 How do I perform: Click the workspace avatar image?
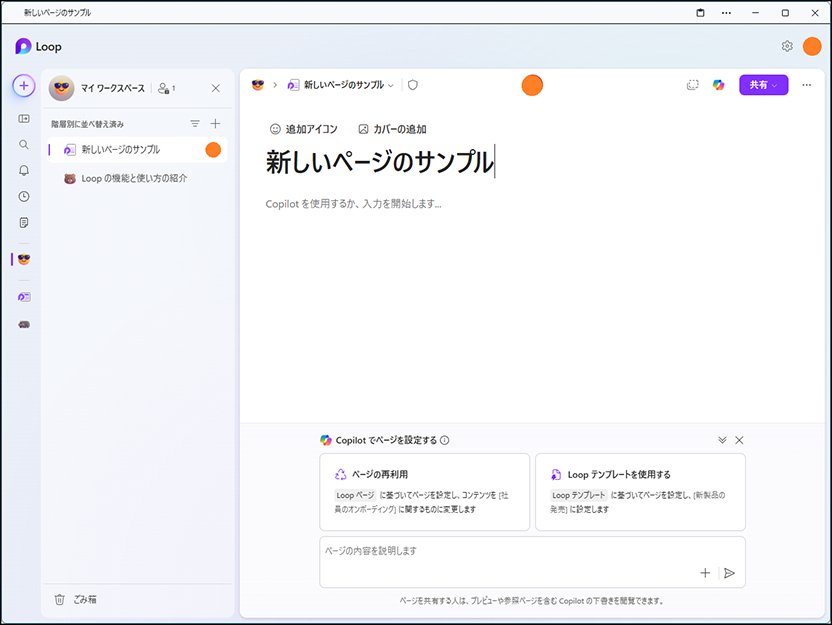click(x=62, y=88)
